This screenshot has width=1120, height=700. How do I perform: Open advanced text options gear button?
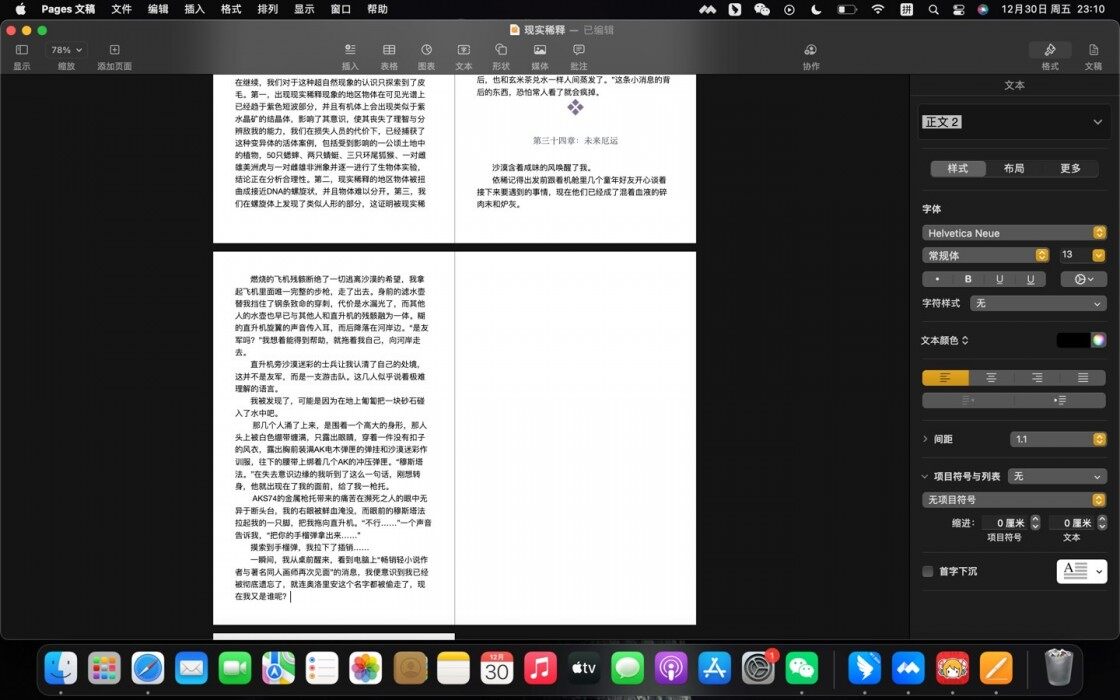point(1084,279)
